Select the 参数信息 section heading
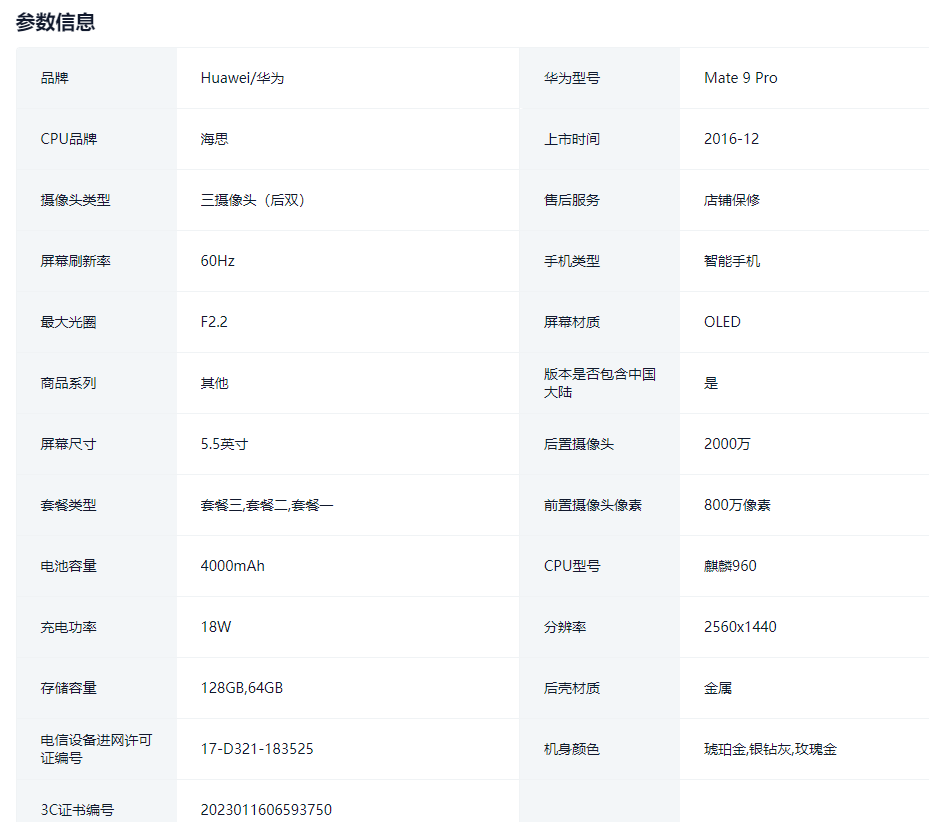This screenshot has width=929, height=822. 55,22
